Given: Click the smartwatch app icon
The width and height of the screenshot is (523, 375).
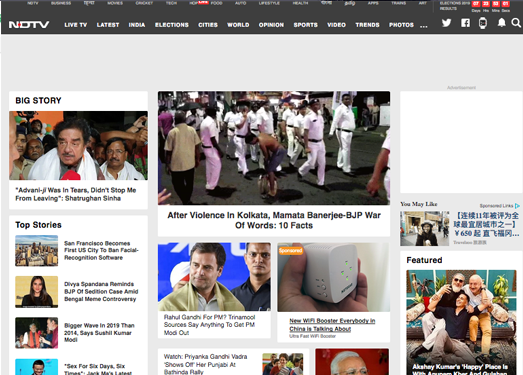Looking at the screenshot, I should click(x=482, y=23).
